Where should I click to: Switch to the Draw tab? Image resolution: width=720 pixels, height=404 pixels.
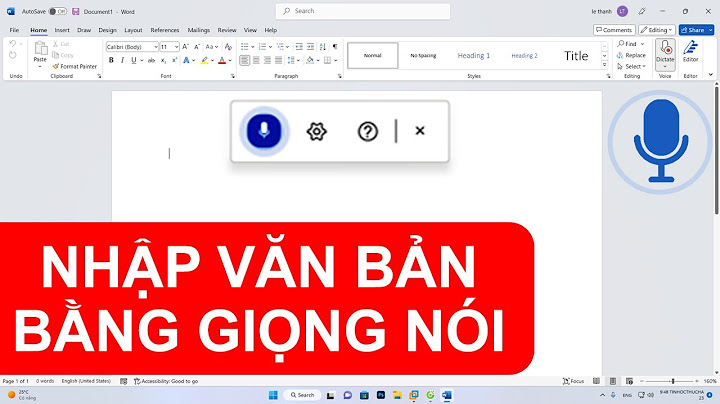click(84, 30)
